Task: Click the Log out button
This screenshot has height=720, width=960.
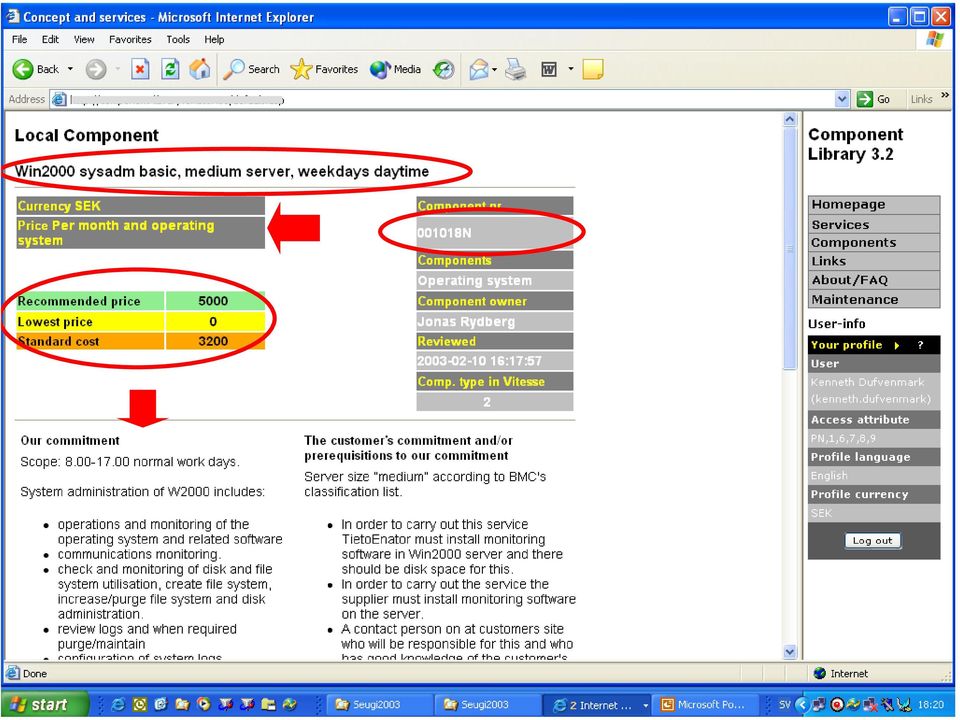Action: [x=872, y=541]
